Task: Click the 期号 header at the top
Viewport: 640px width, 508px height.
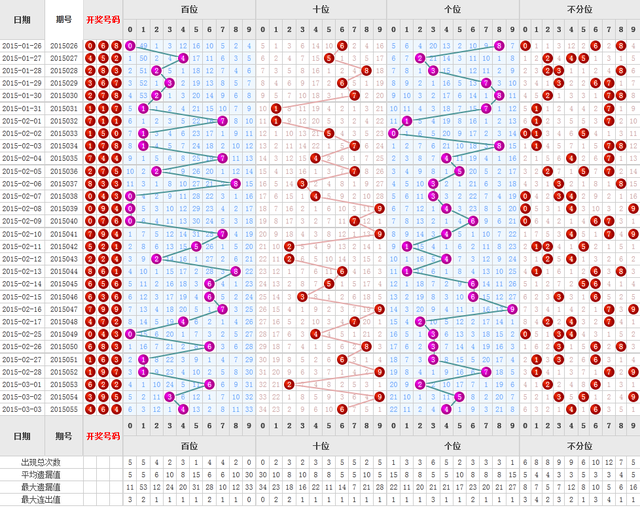Action: [64, 20]
